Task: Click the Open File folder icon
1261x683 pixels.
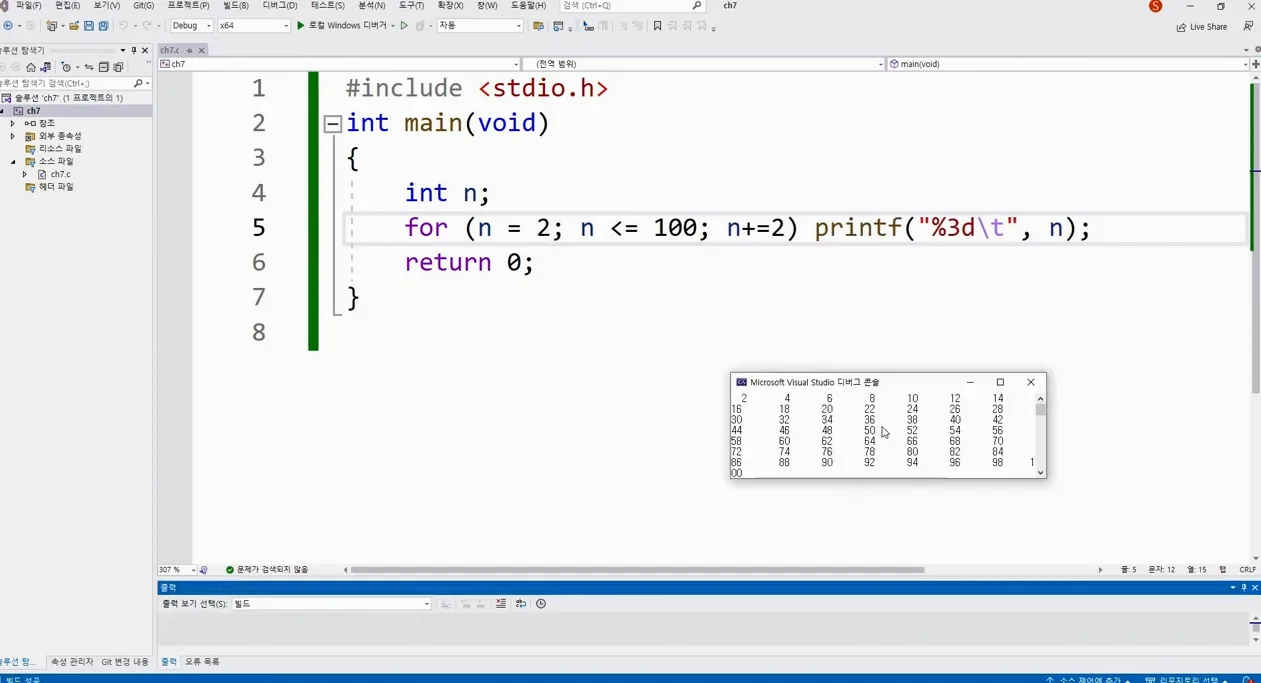Action: (x=73, y=26)
